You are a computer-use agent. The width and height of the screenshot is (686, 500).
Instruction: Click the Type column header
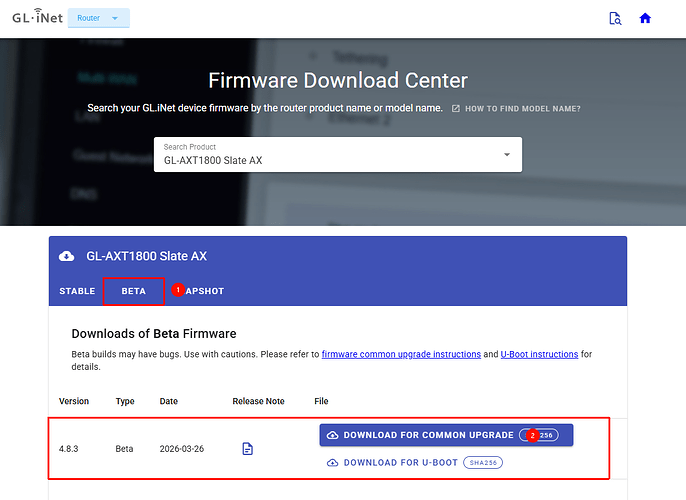pos(125,401)
